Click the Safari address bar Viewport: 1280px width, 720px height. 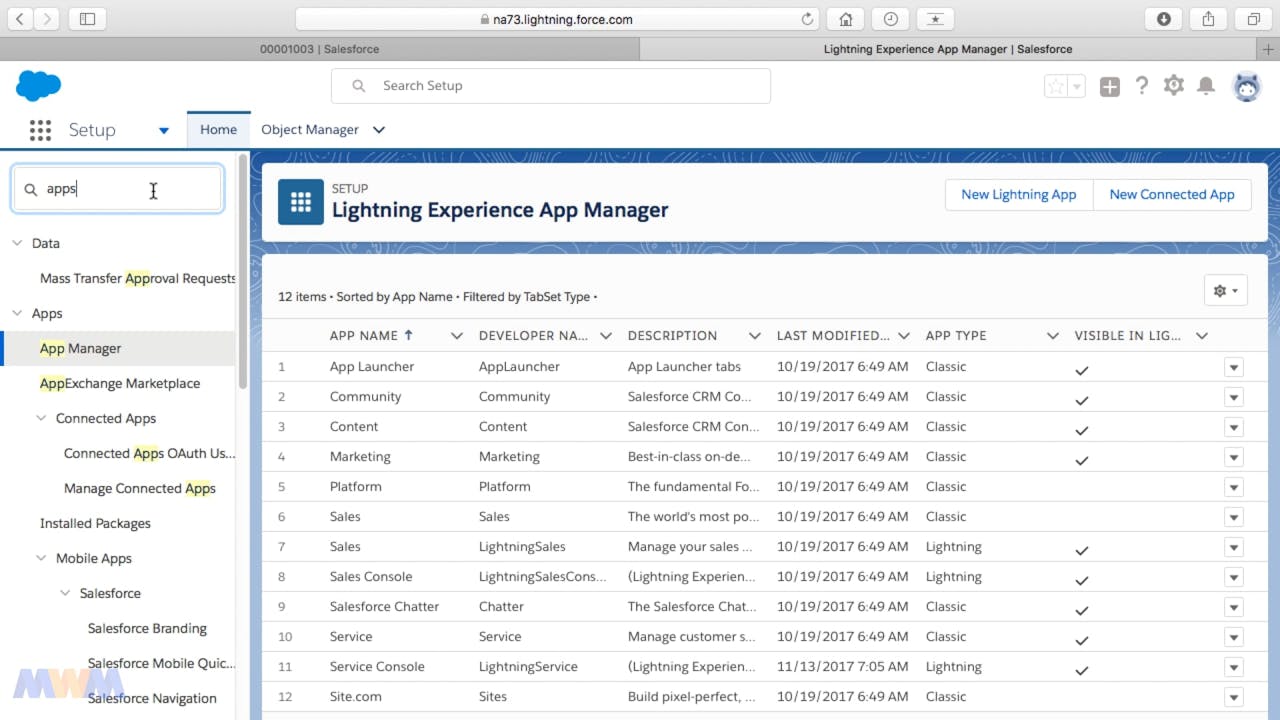[x=558, y=19]
